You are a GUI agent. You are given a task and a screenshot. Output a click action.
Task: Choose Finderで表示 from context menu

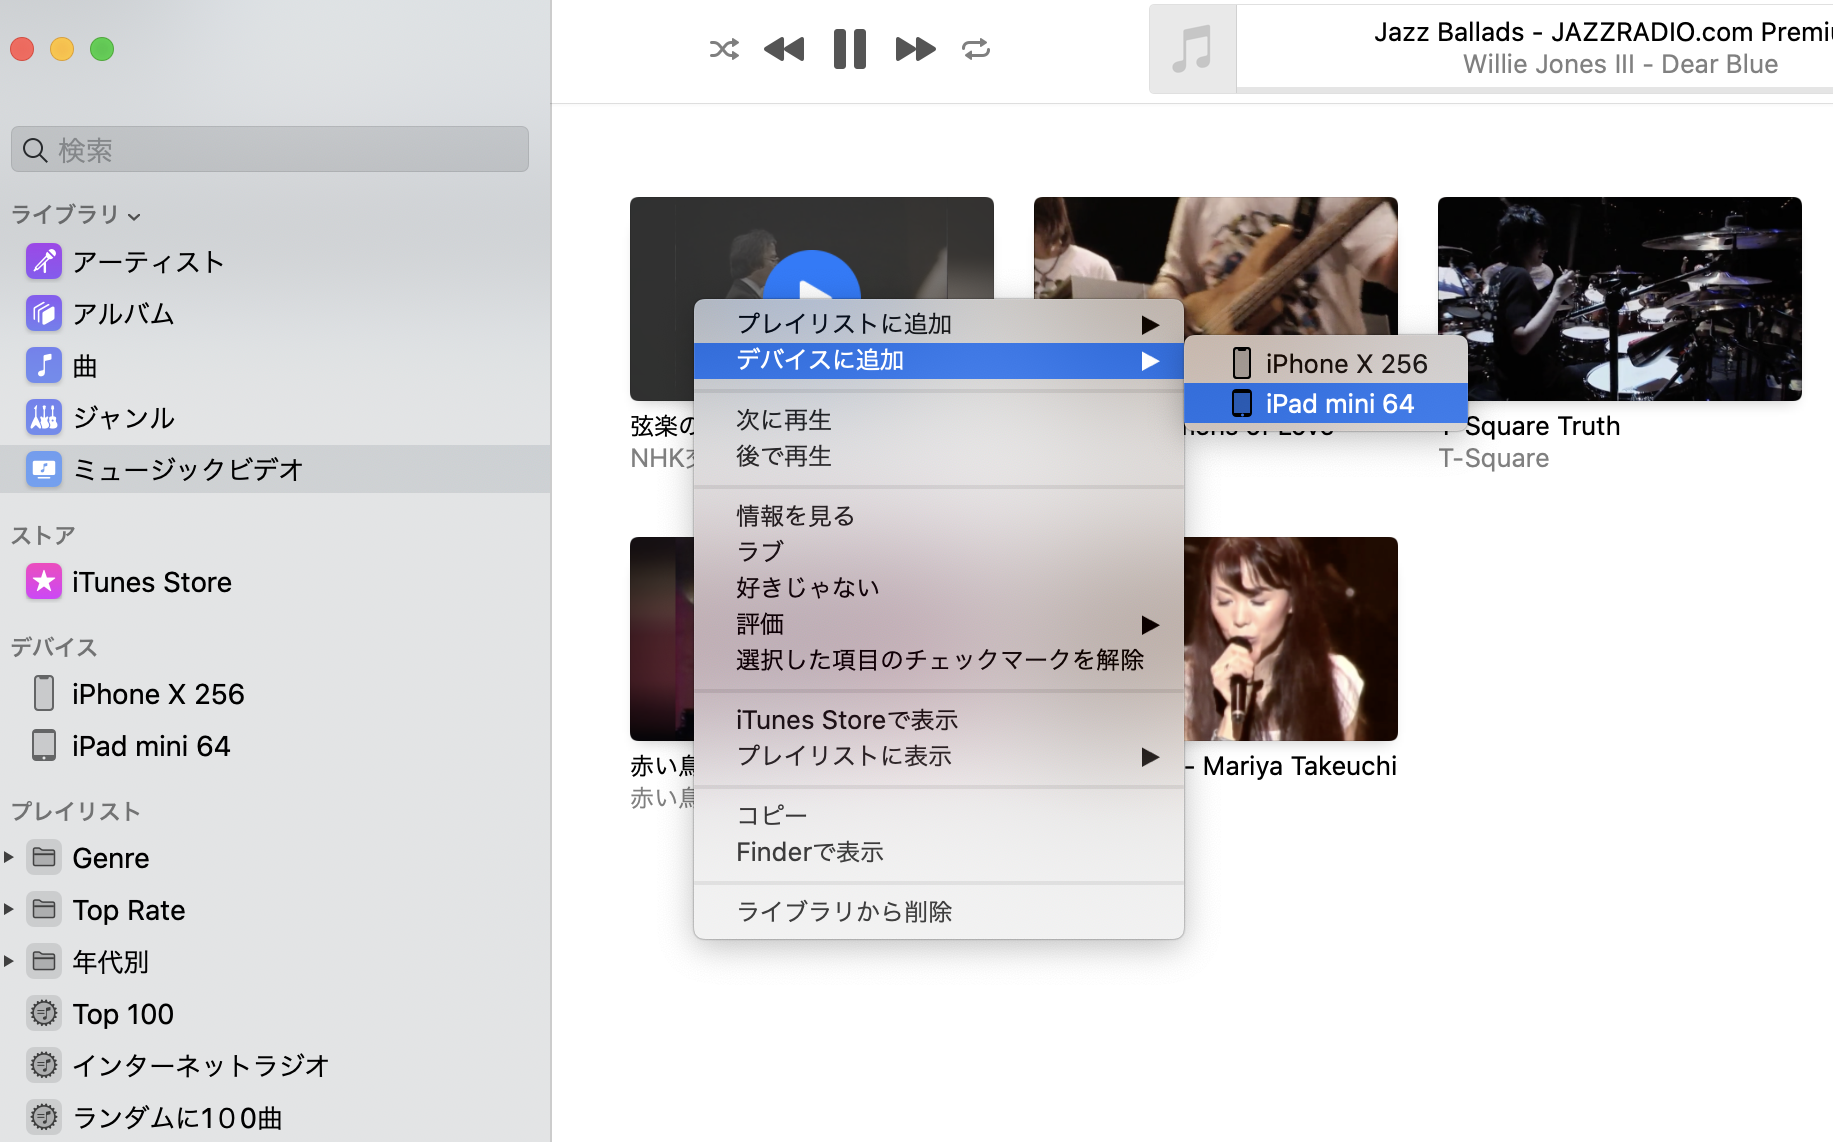pyautogui.click(x=939, y=852)
